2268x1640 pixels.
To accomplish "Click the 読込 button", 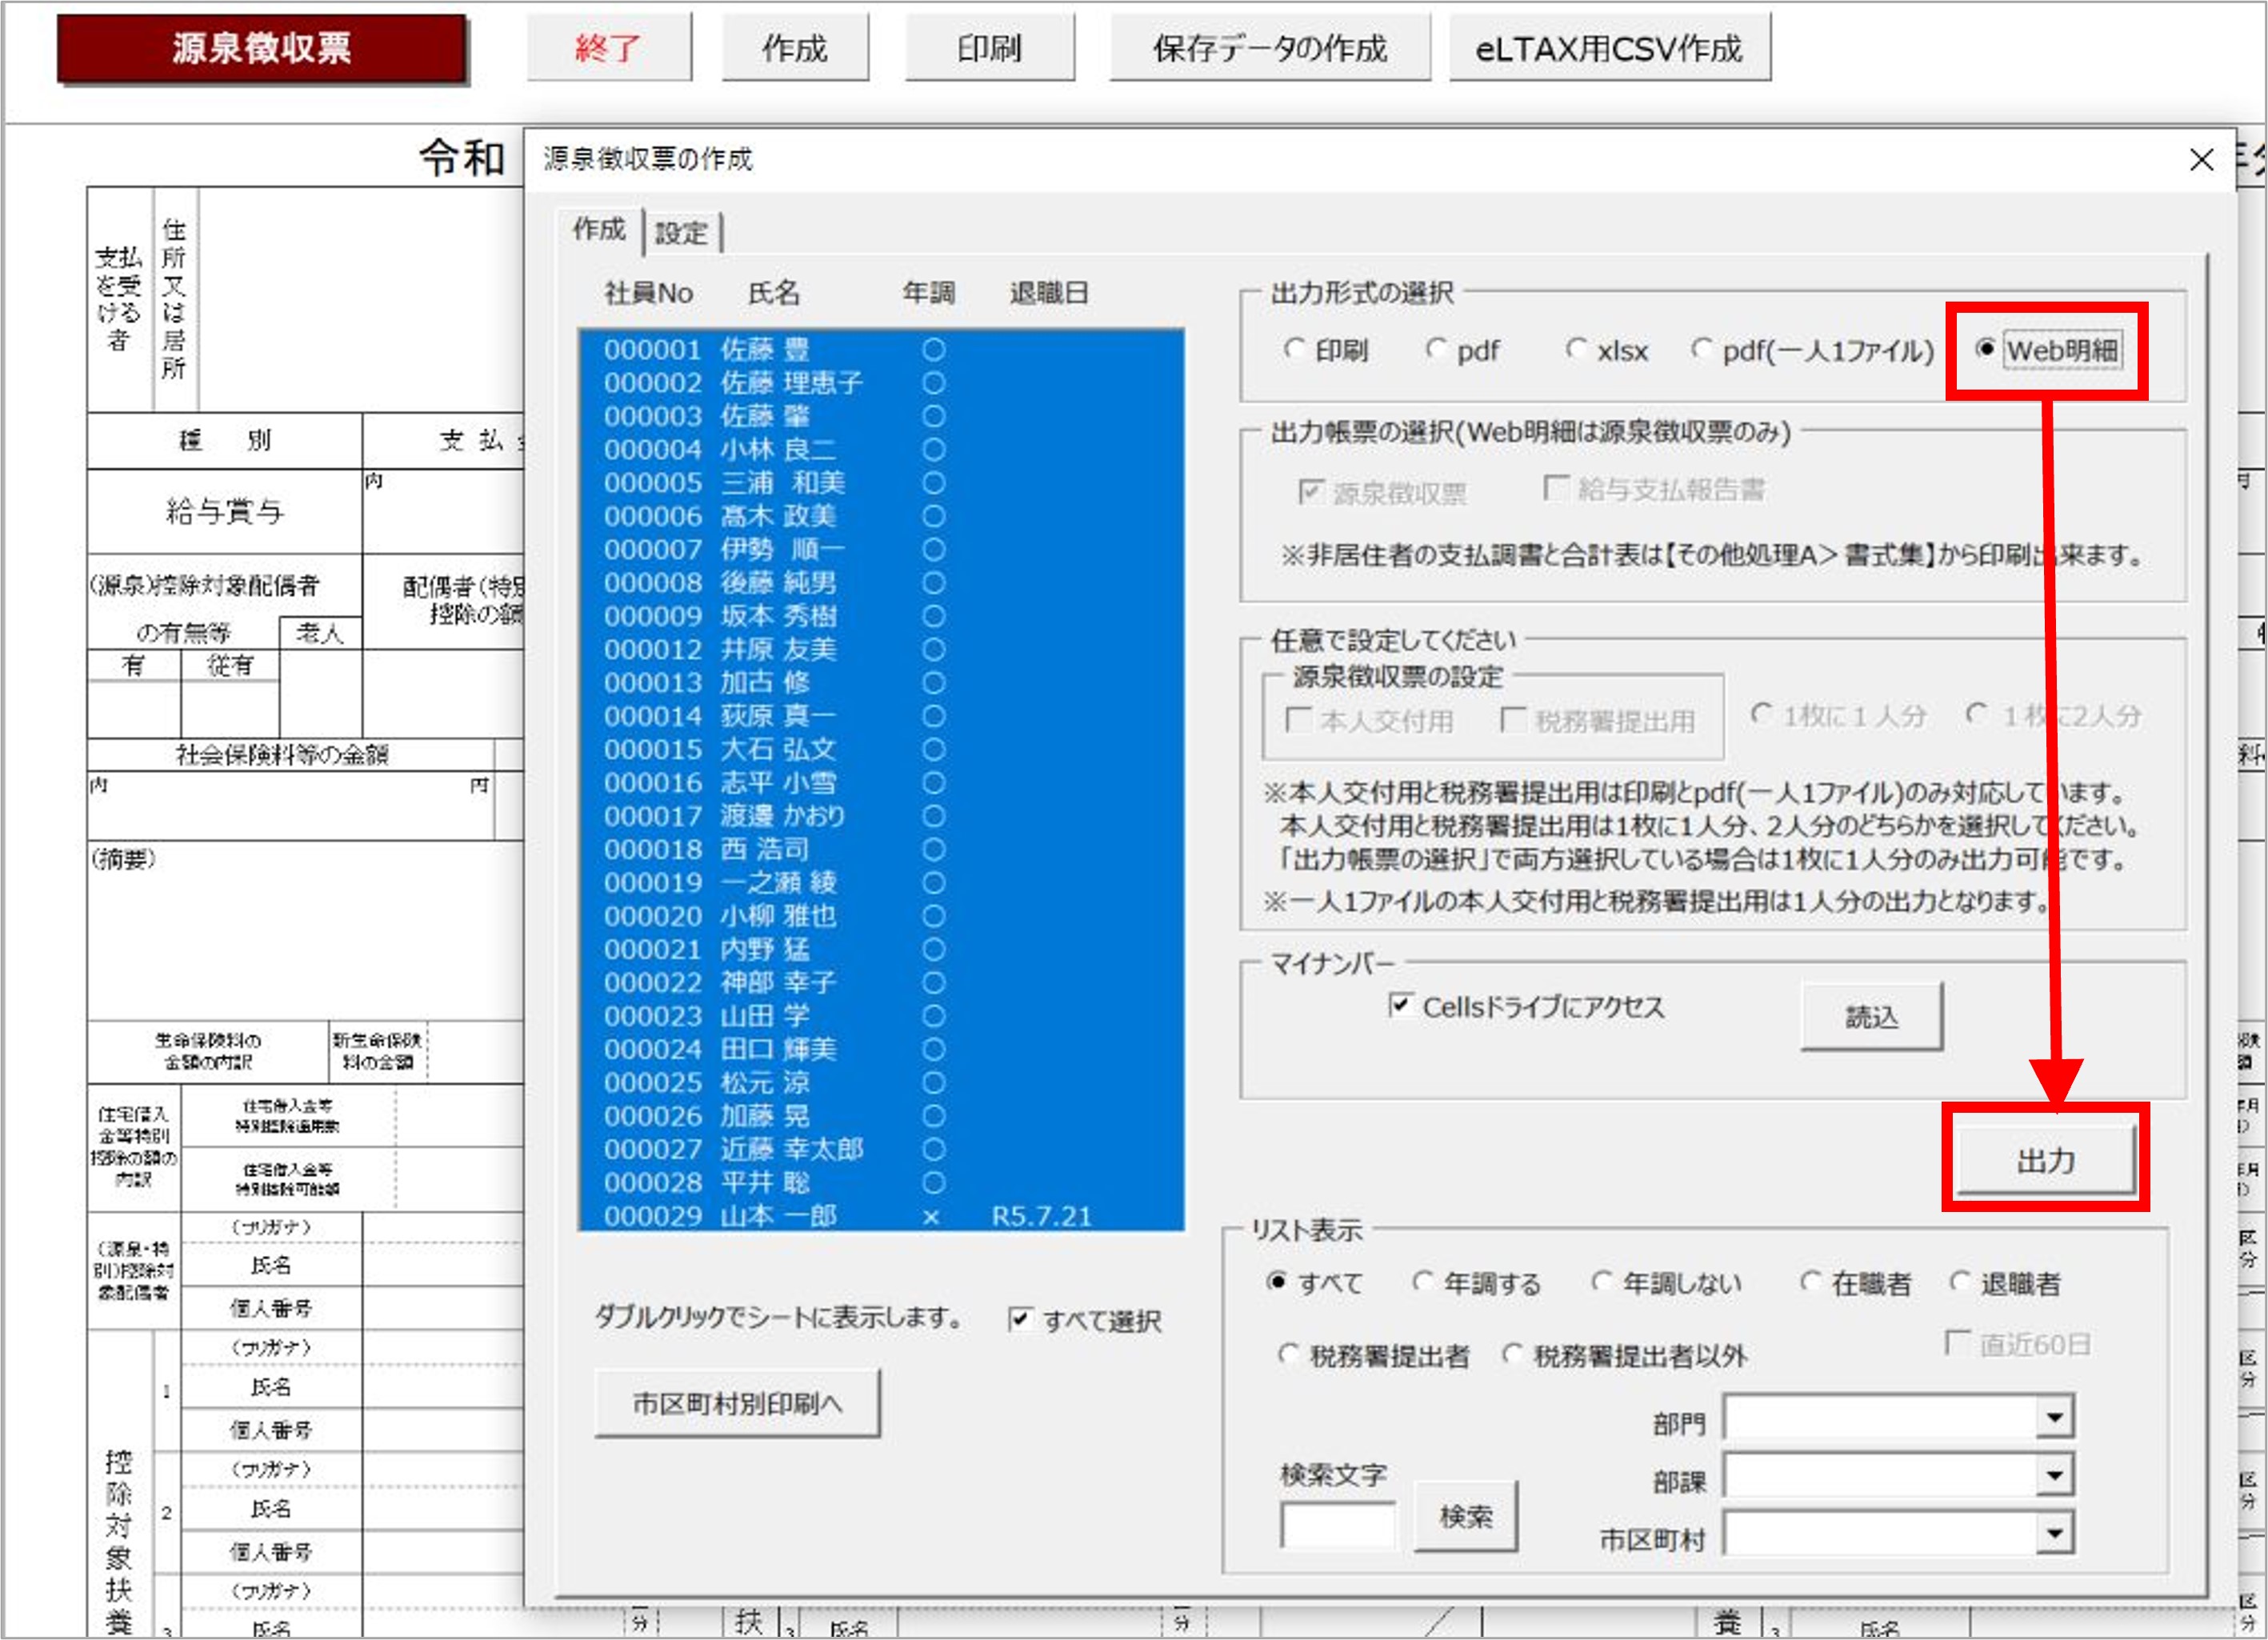I will pos(1871,1017).
